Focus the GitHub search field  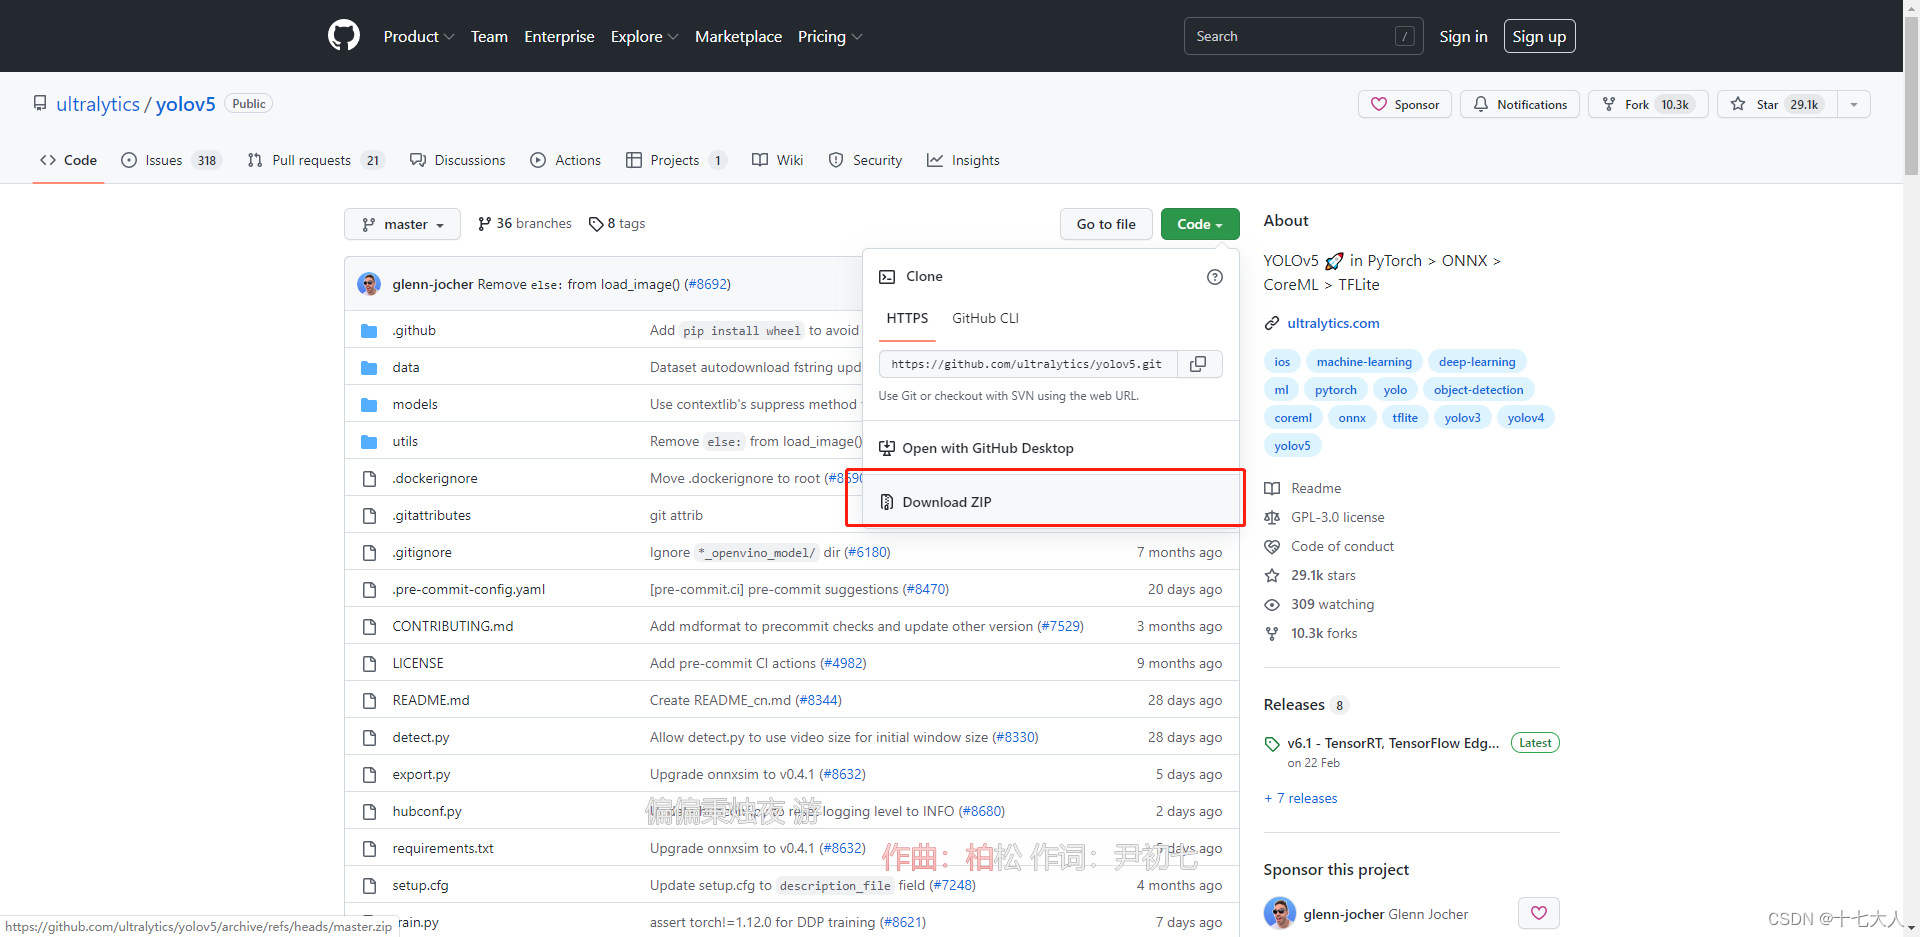click(1303, 36)
